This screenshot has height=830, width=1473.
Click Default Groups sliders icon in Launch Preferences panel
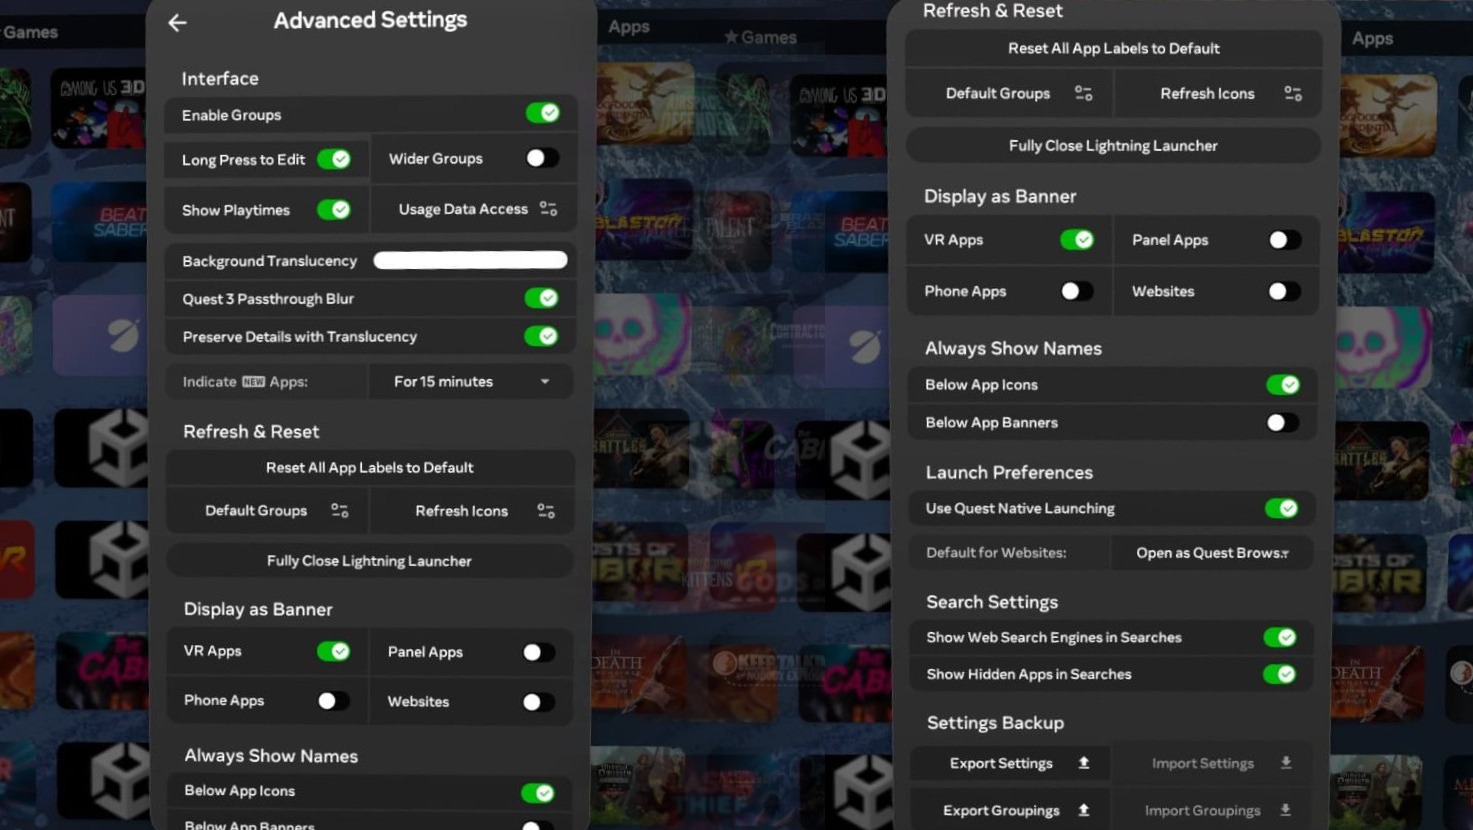1083,93
